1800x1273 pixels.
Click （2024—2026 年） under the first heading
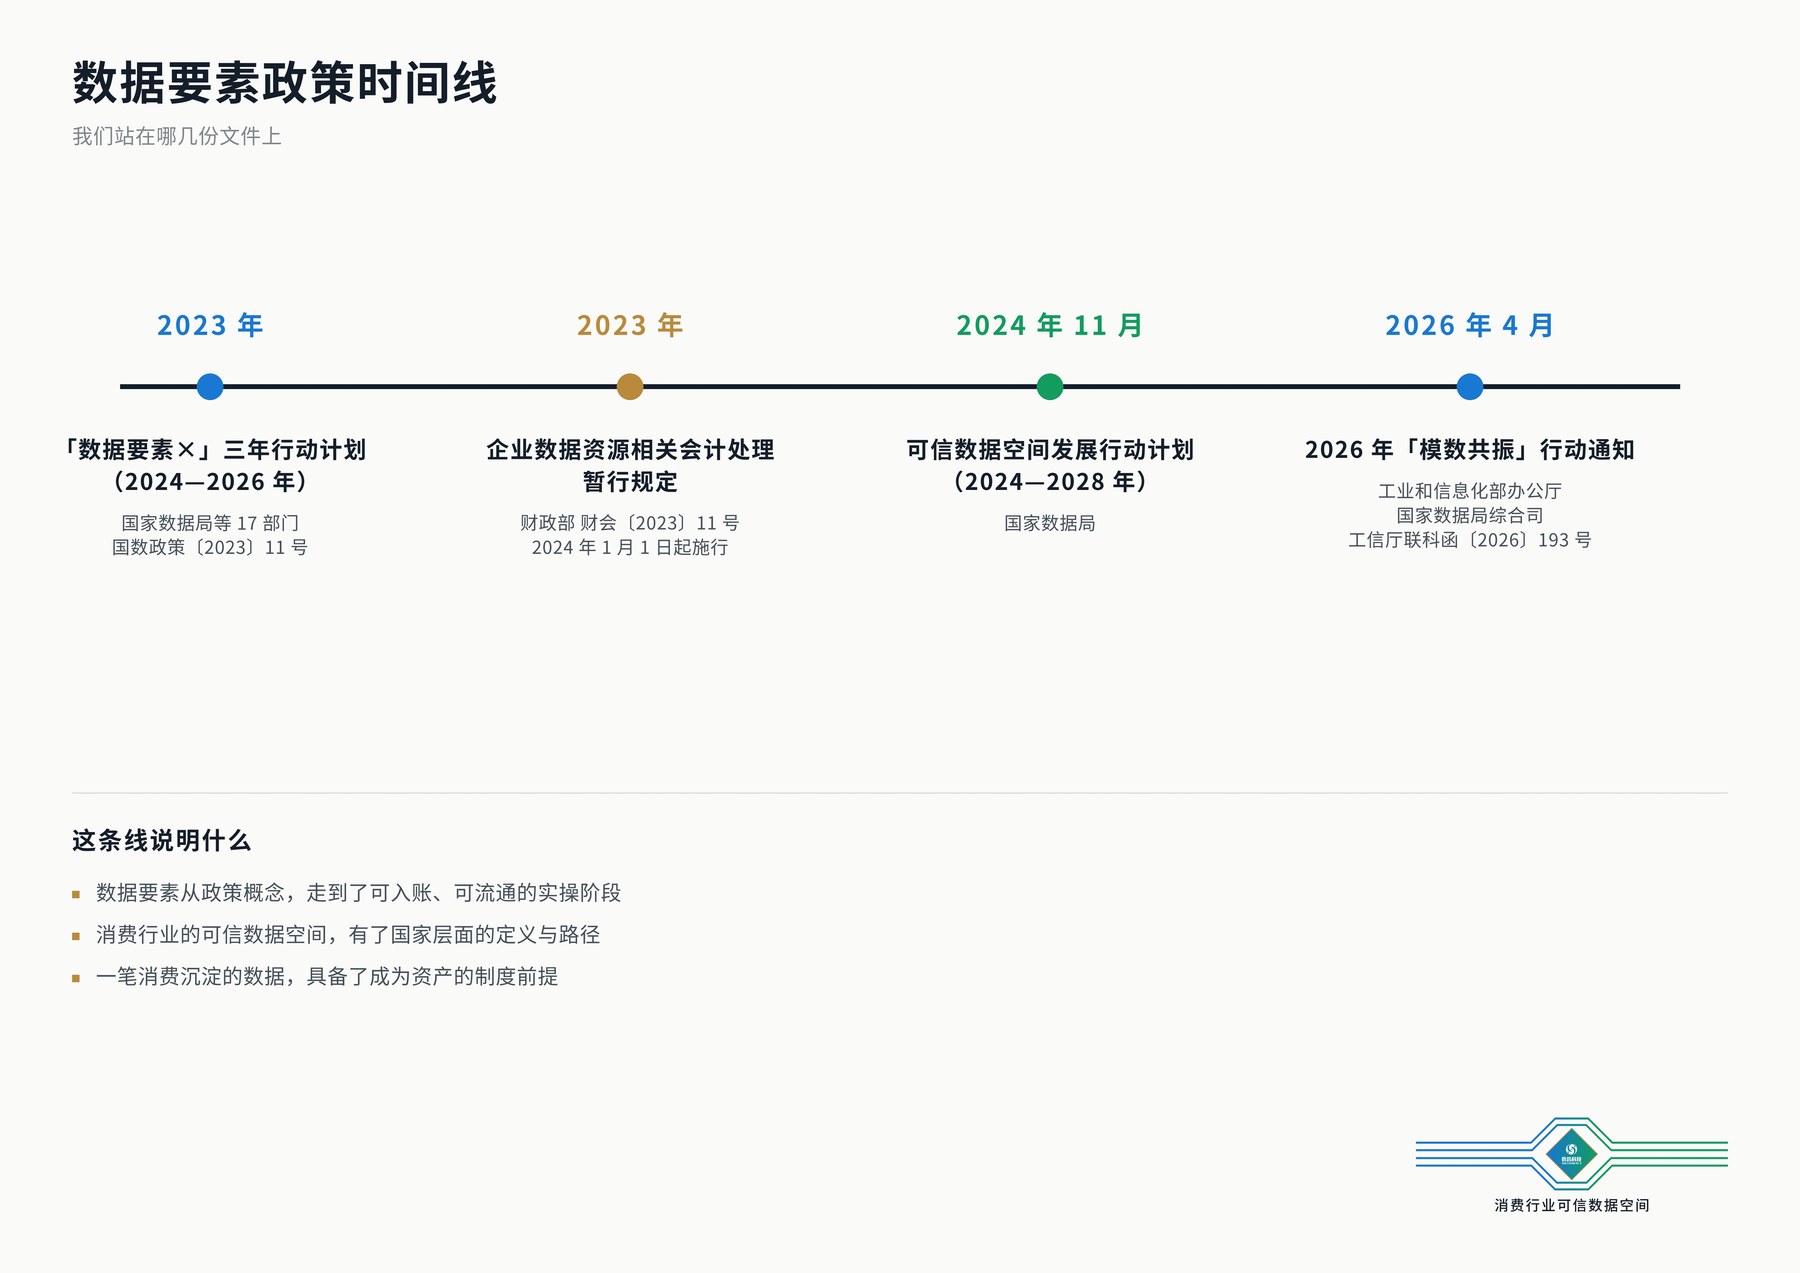coord(210,482)
